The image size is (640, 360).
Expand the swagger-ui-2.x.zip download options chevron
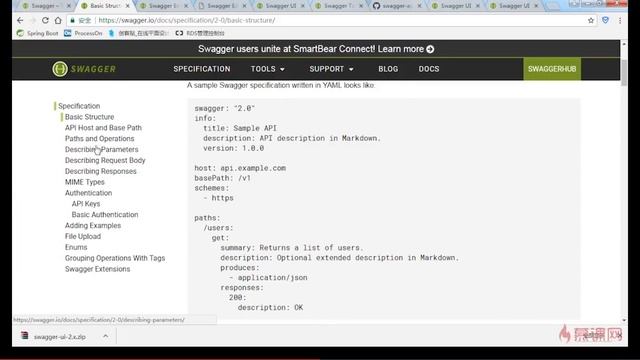click(105, 336)
